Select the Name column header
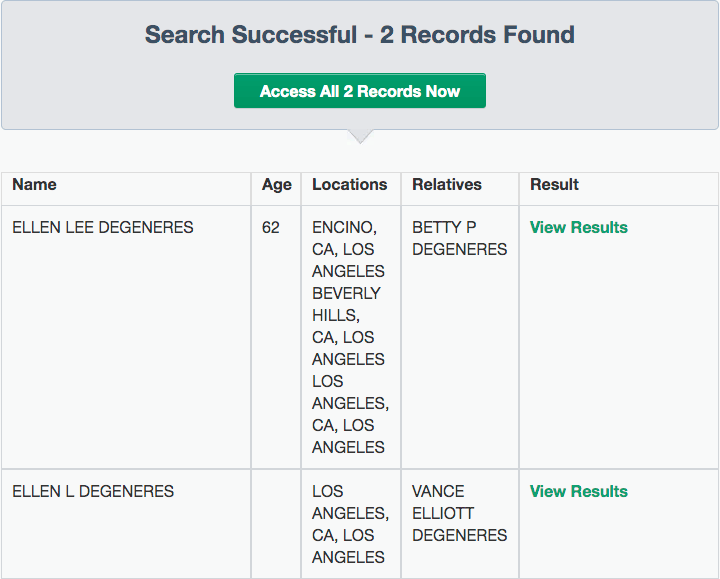This screenshot has width=720, height=579. (x=34, y=184)
